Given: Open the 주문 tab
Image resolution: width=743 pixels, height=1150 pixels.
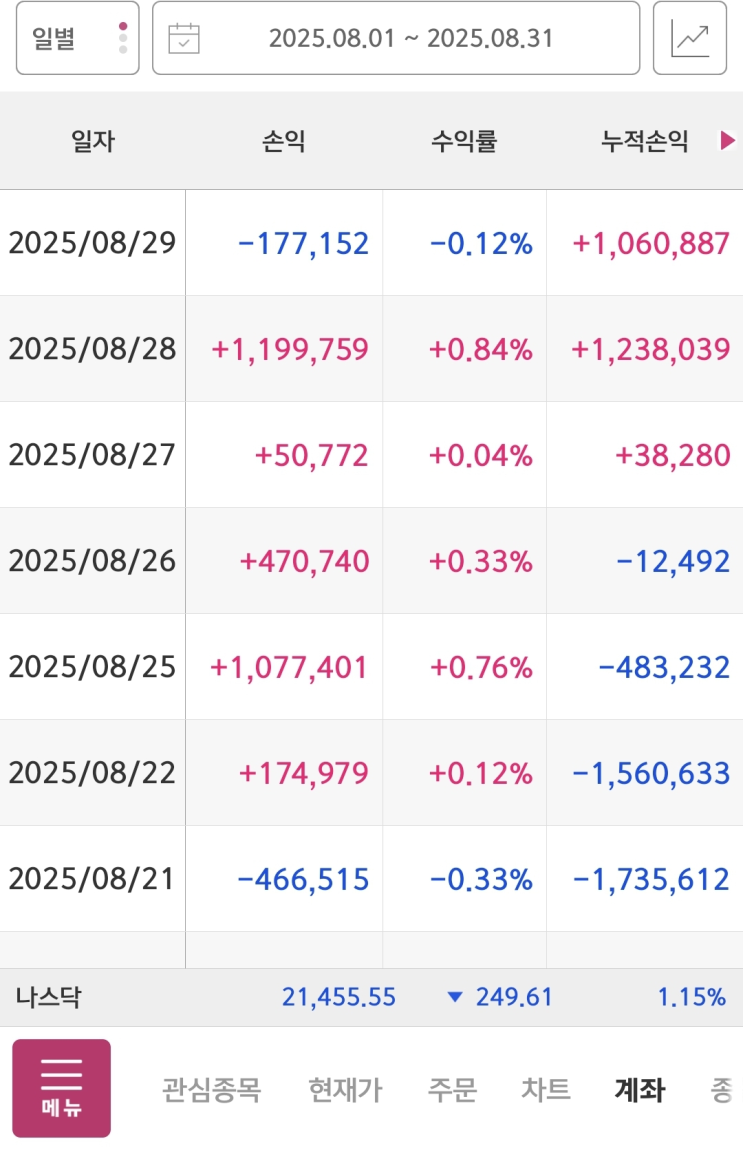Looking at the screenshot, I should click(452, 1089).
